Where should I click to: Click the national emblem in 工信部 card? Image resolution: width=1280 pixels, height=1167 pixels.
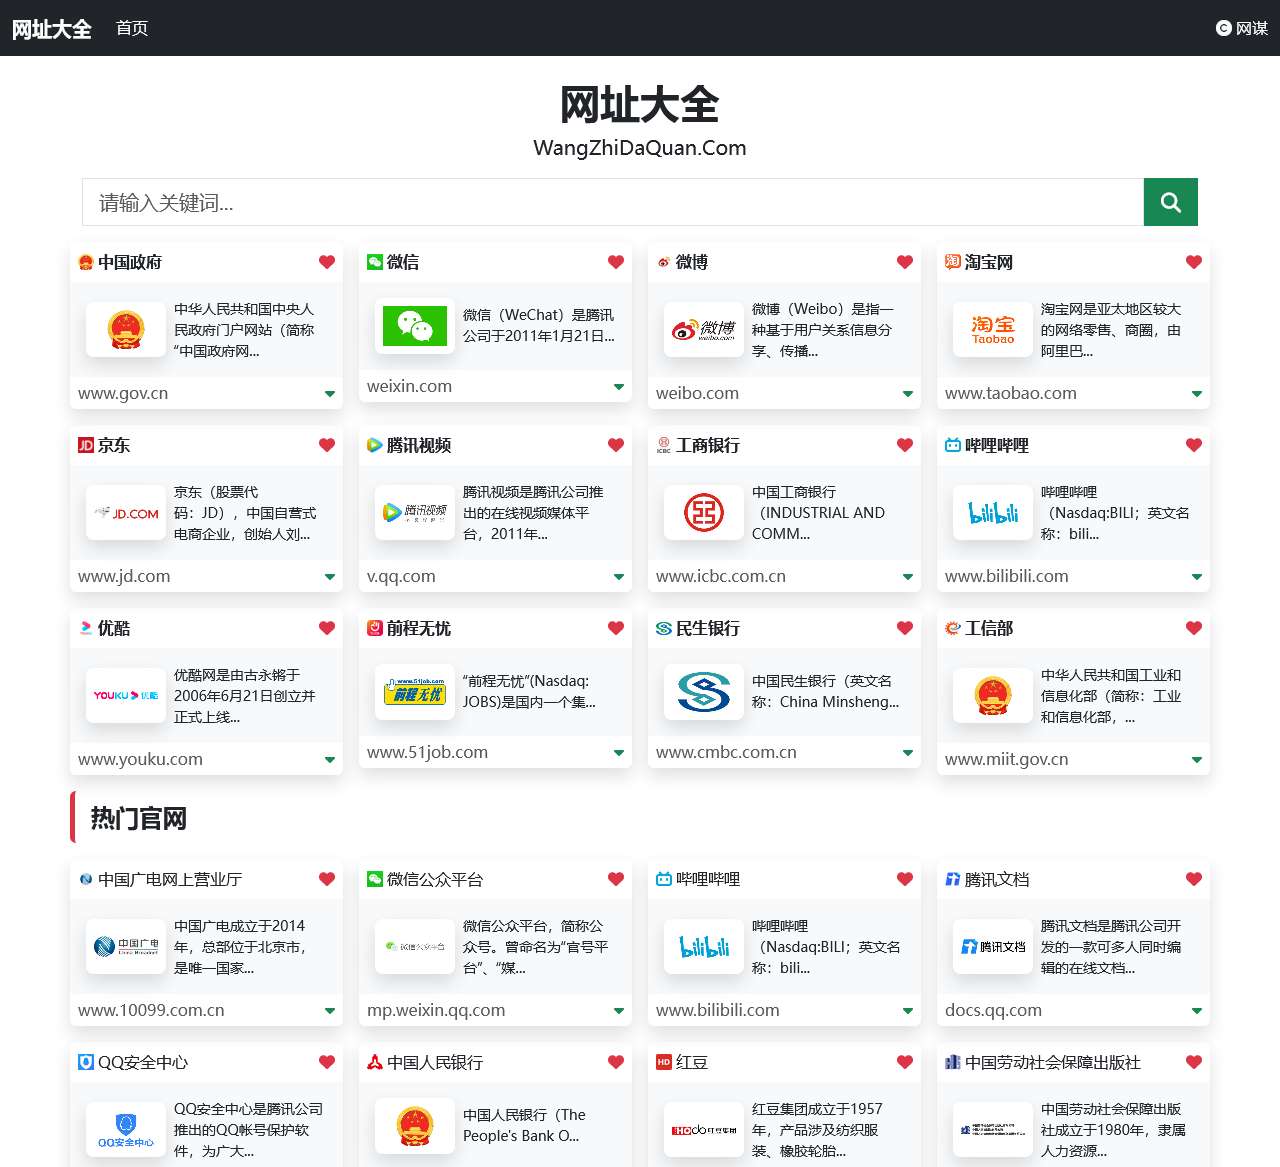pyautogui.click(x=993, y=696)
